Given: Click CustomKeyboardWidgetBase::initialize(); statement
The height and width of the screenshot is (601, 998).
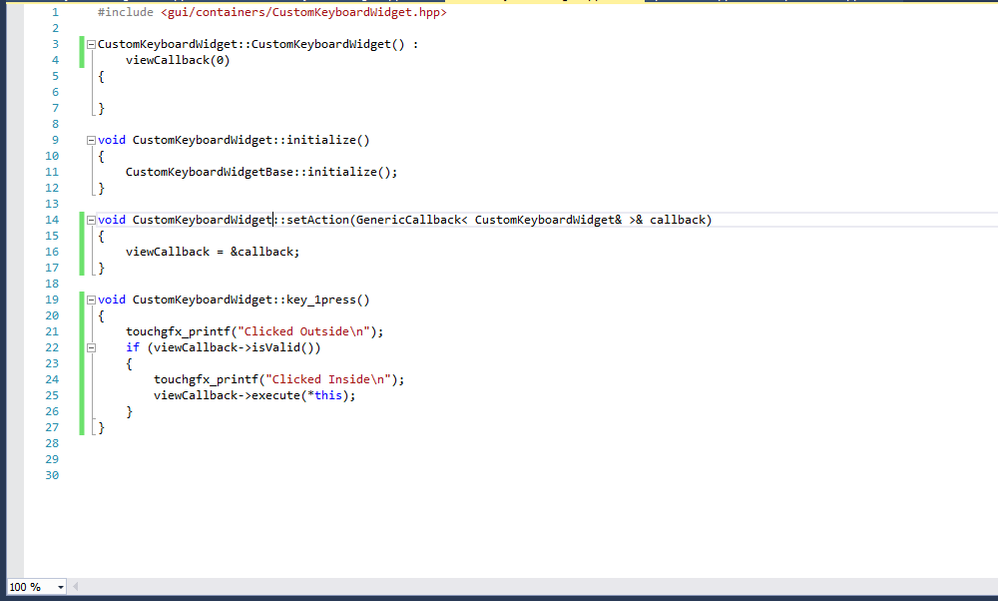Looking at the screenshot, I should click(261, 172).
